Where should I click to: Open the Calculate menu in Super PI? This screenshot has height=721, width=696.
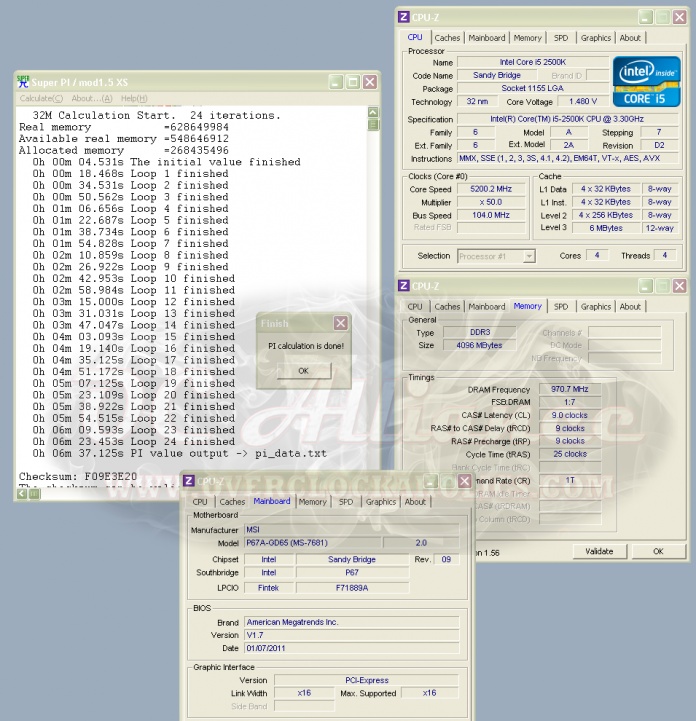click(41, 98)
